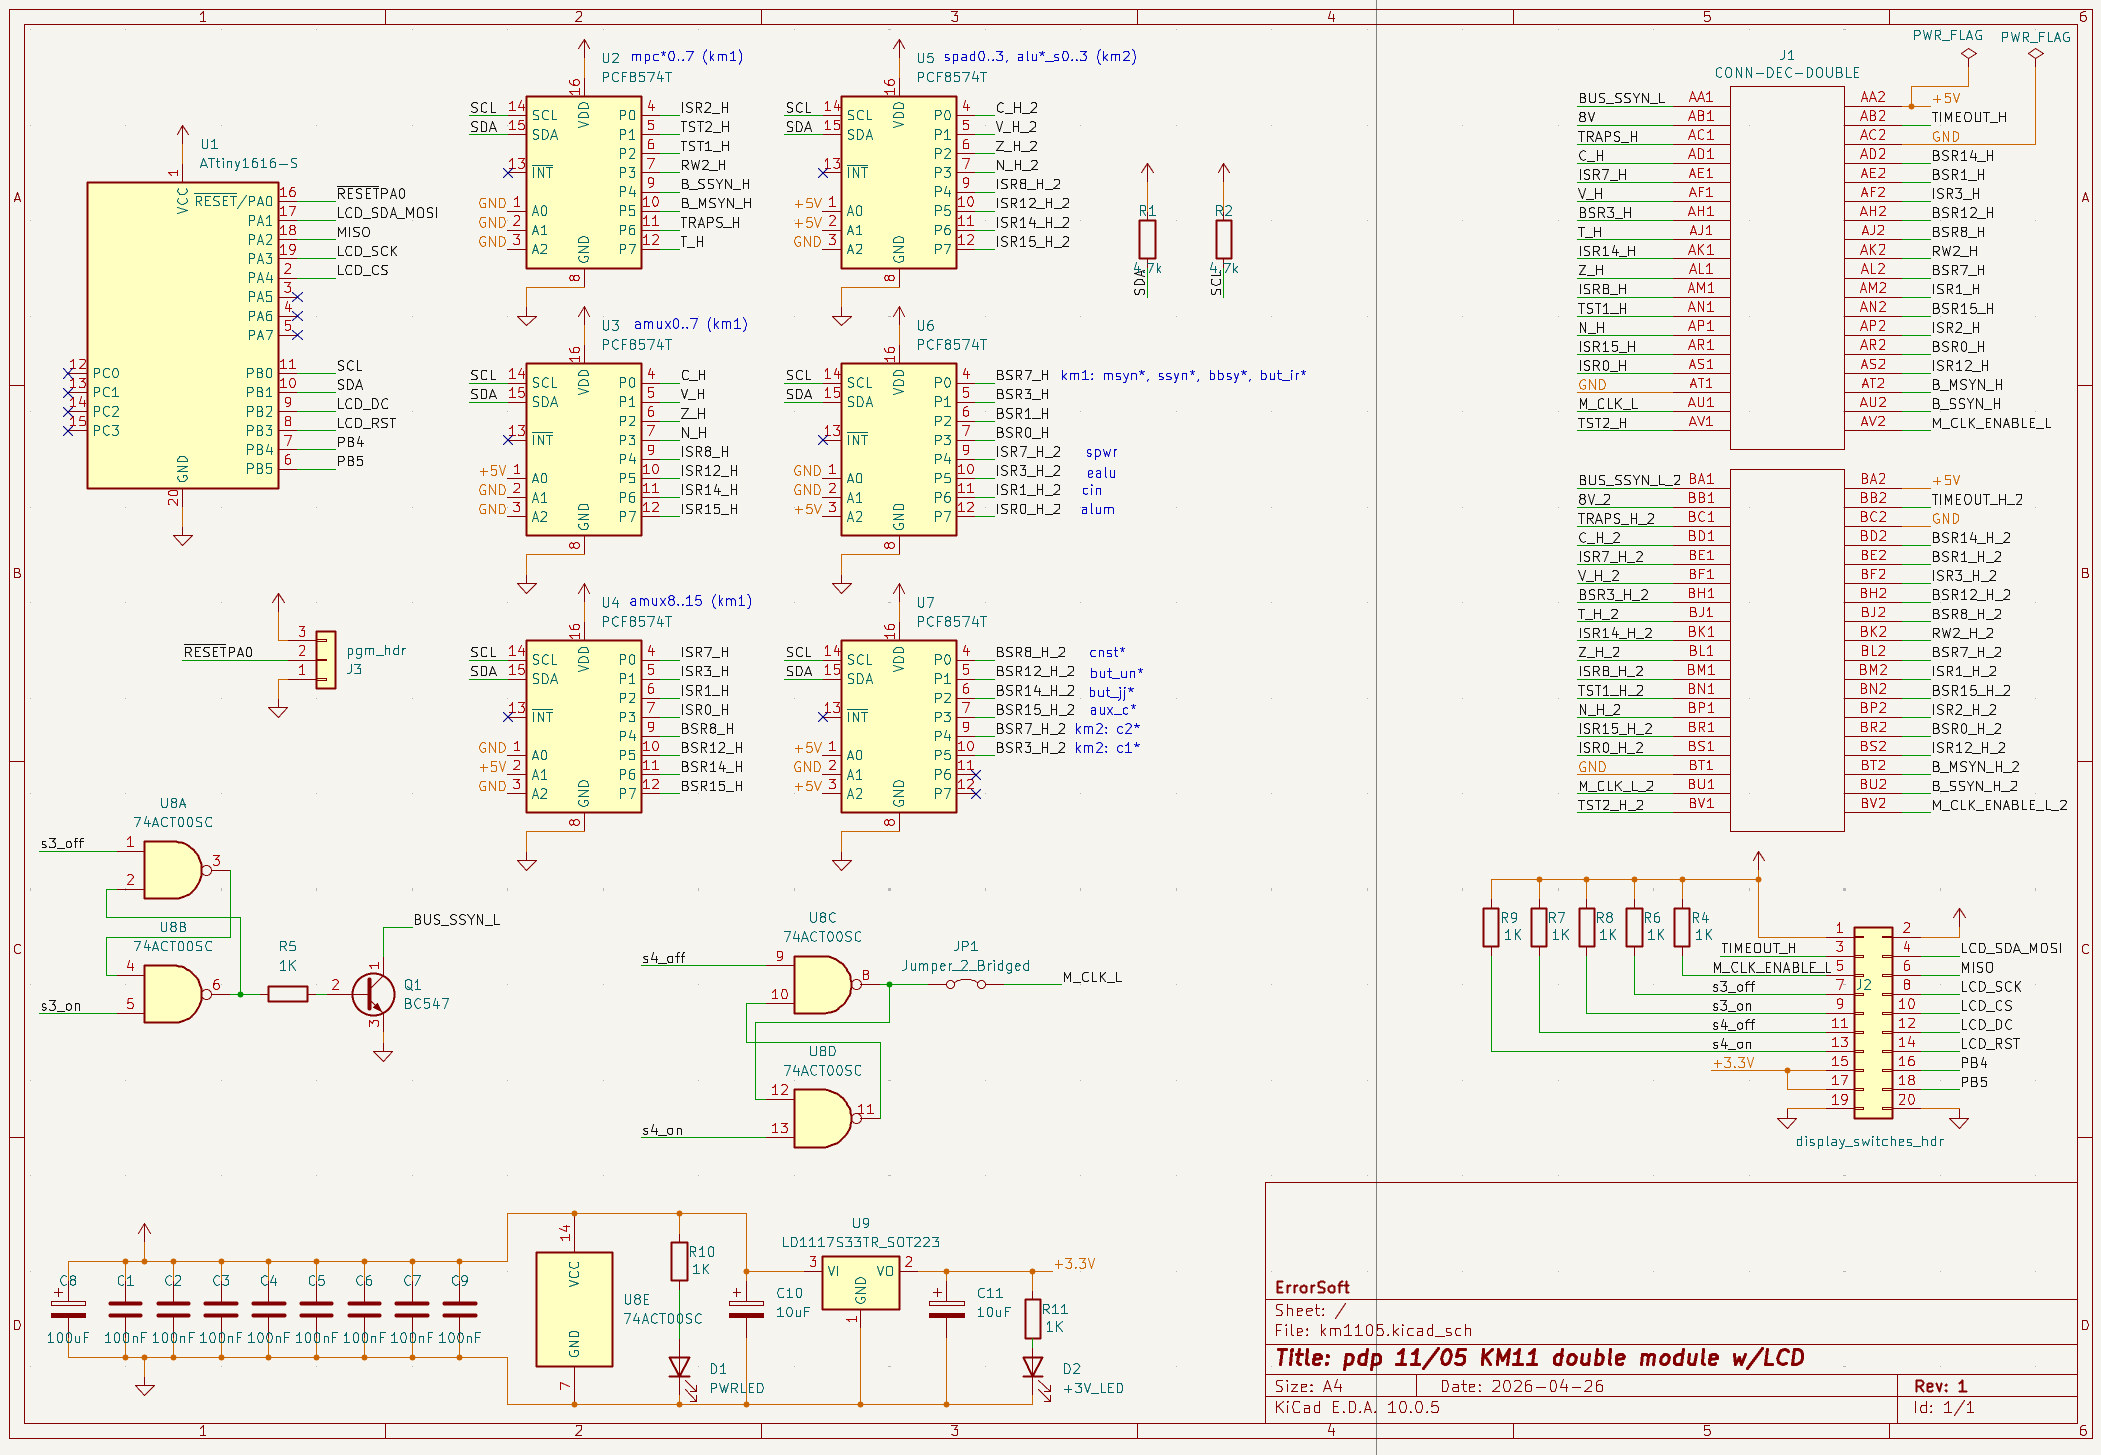Click the U7 PCF8574T chip body
The image size is (2101, 1455).
[x=899, y=727]
